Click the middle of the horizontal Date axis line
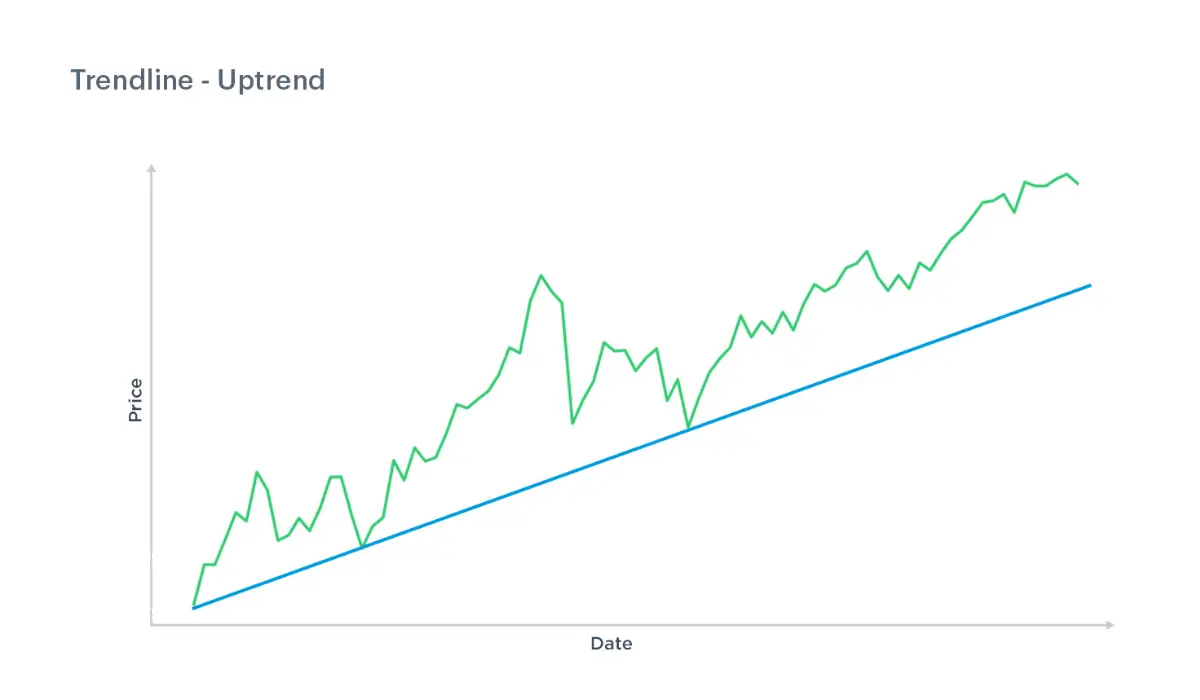Screen dimensions: 1200x700 coord(630,625)
